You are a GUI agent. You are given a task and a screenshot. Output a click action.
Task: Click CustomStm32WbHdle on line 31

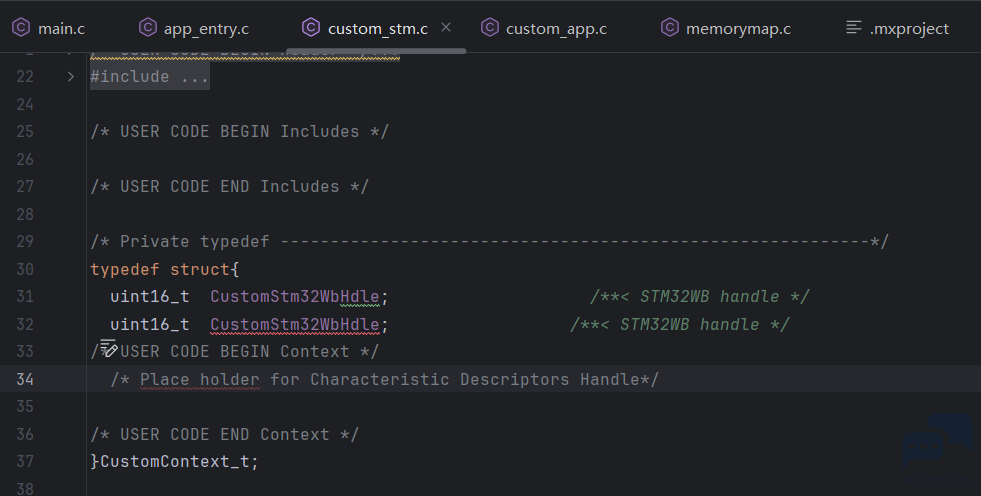(x=295, y=296)
